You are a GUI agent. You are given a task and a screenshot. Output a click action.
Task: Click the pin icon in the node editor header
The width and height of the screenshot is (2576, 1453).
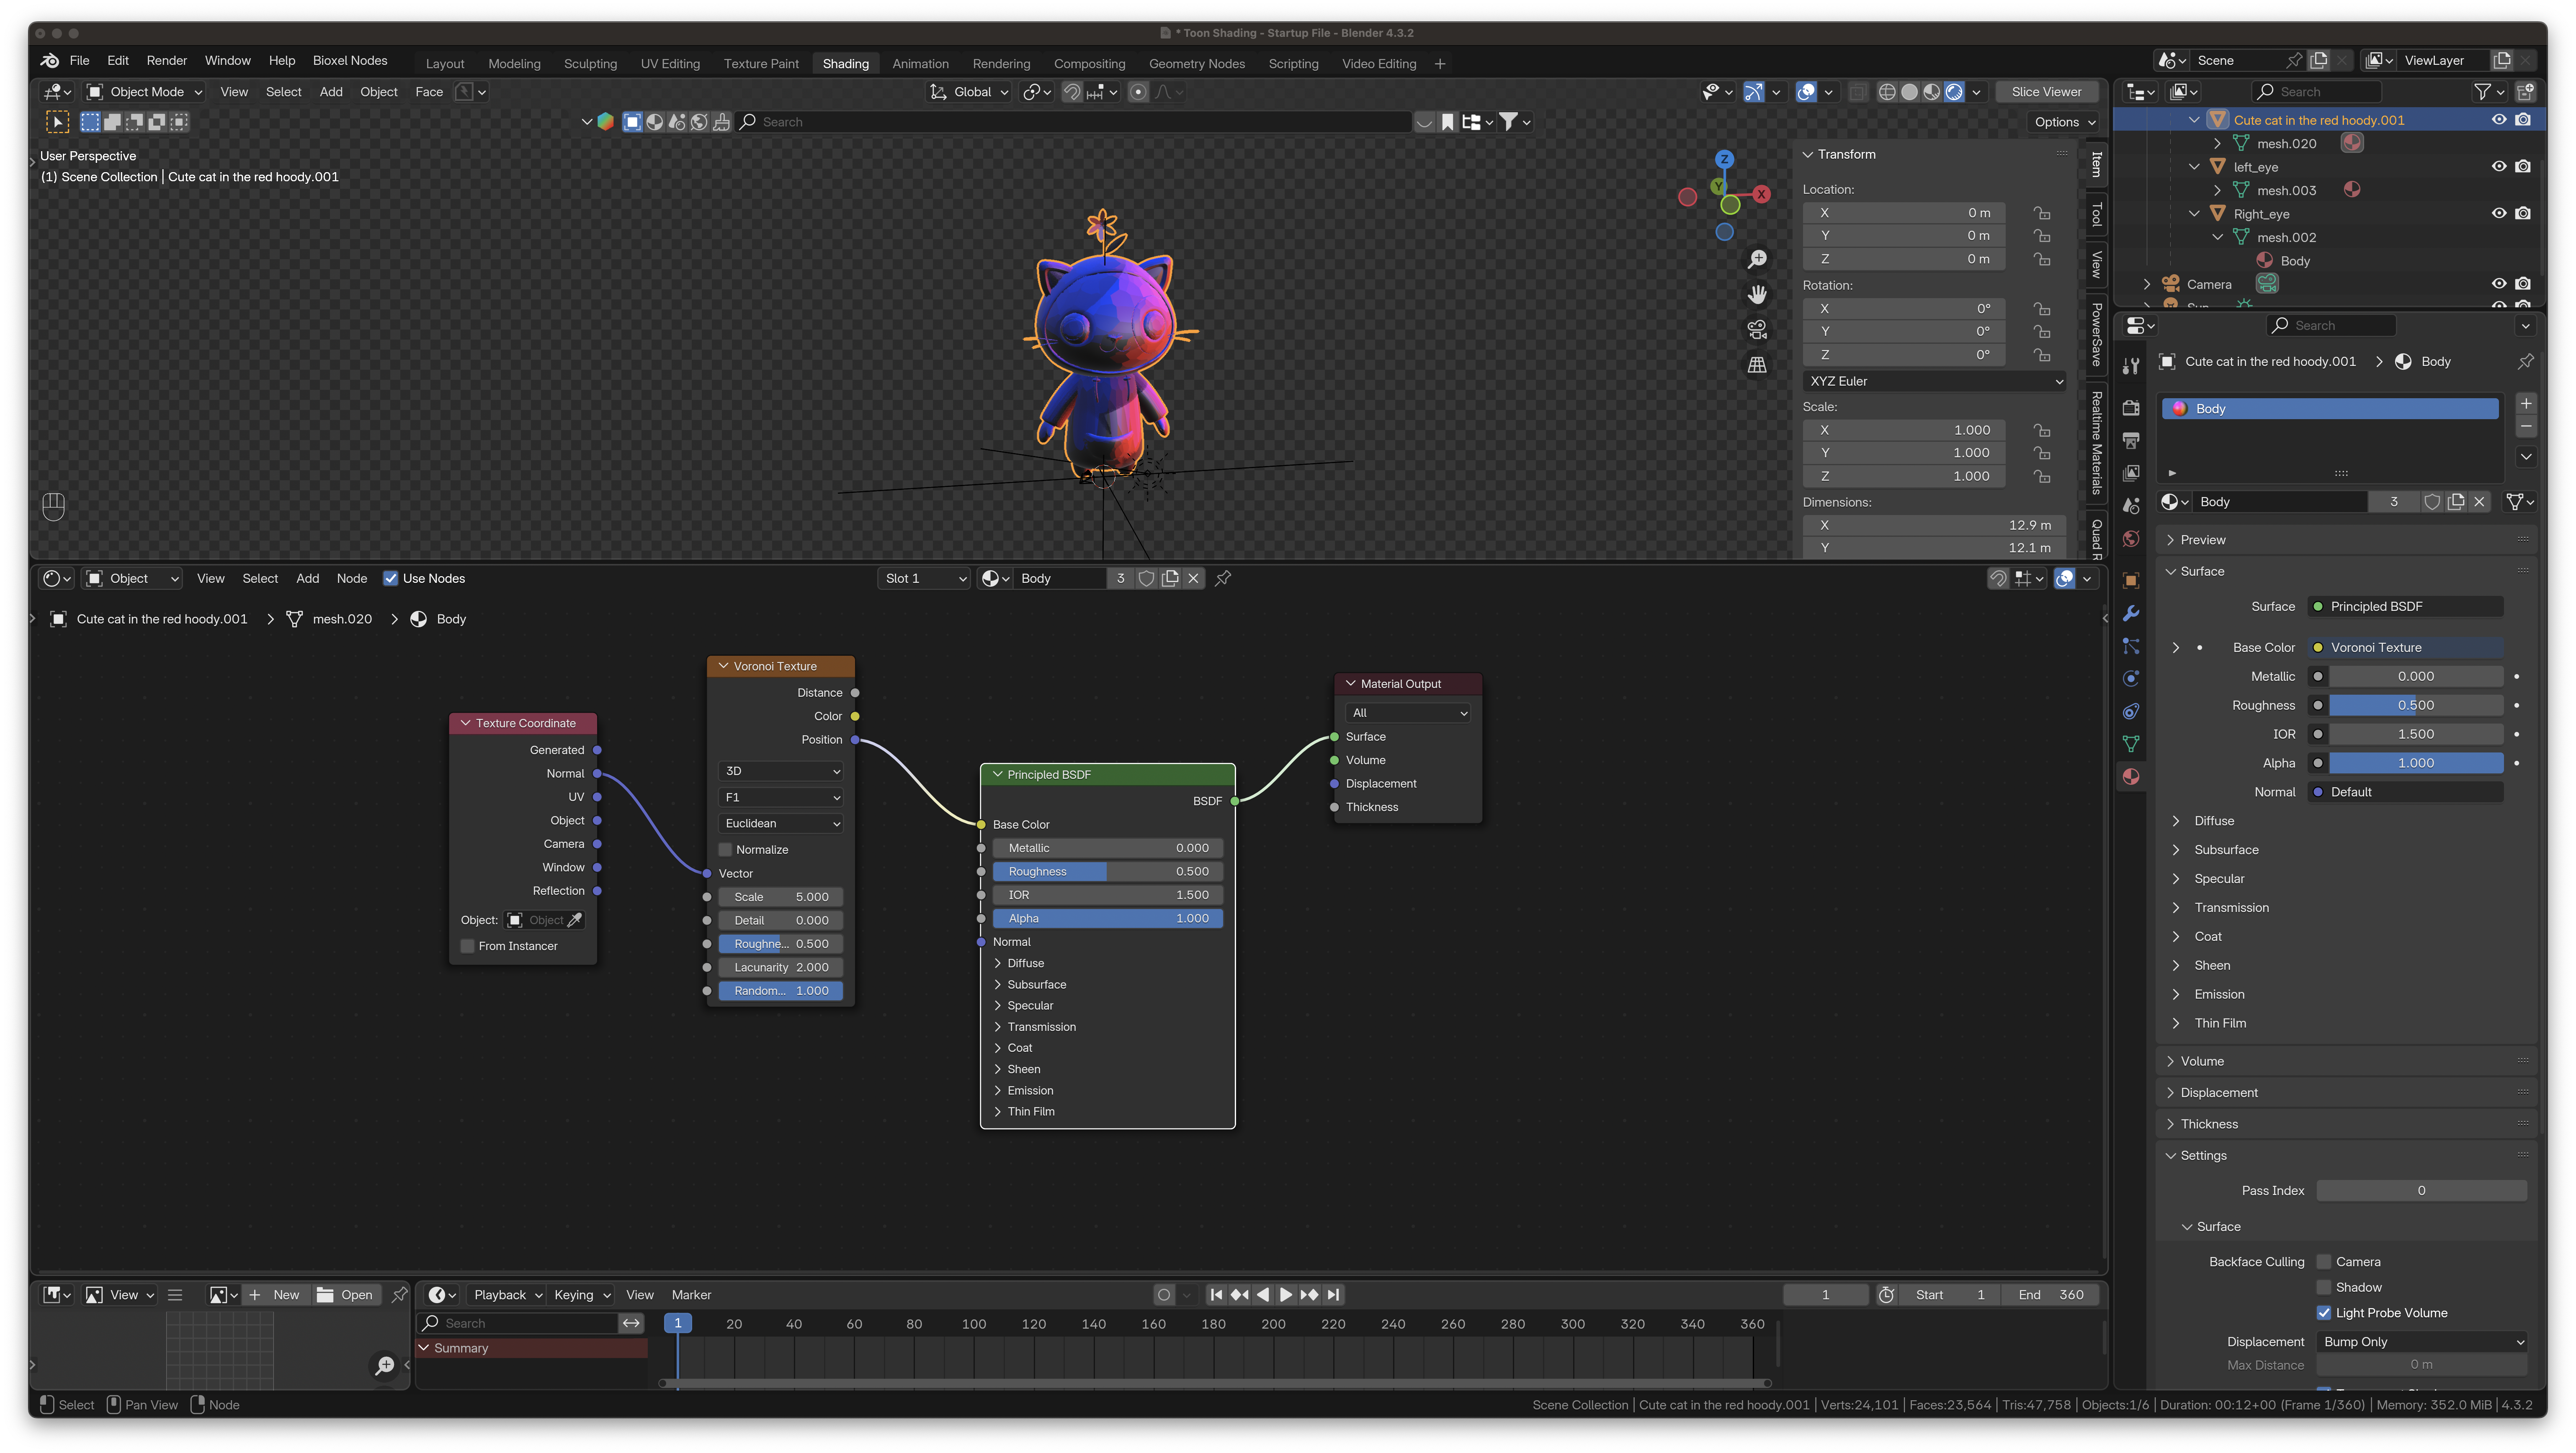pos(1223,578)
